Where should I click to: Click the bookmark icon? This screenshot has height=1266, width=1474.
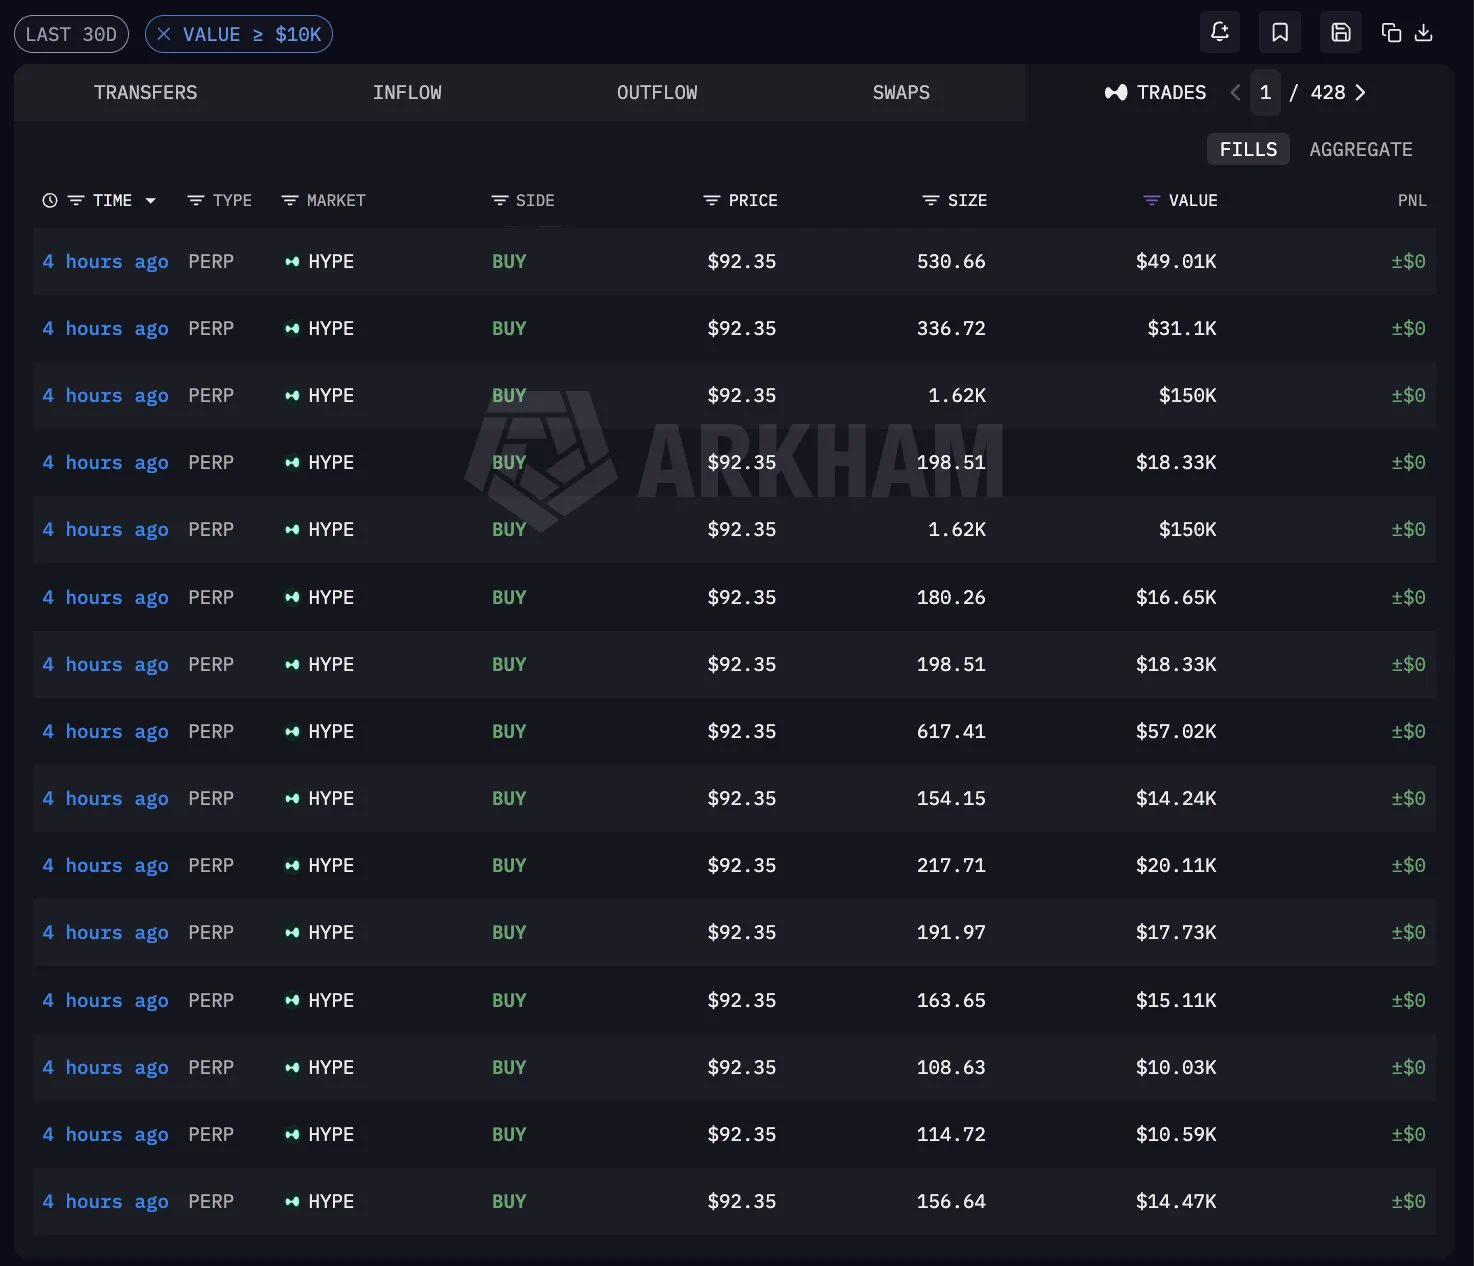pos(1280,33)
